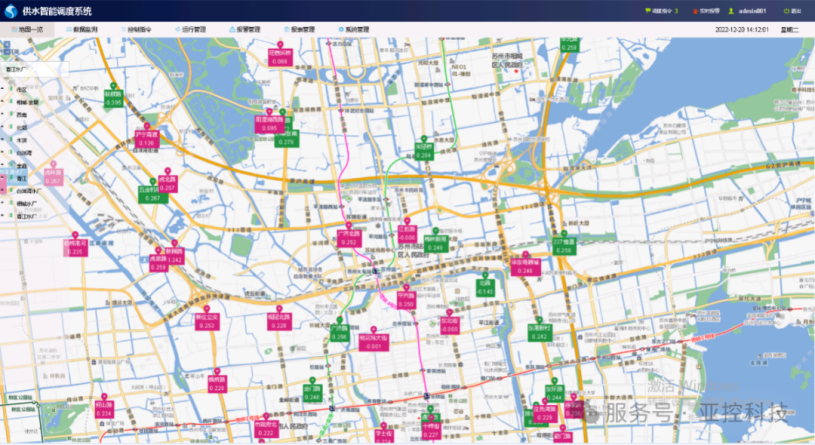815x445 pixels.
Task: Expand the 市区 tree node
Action: [3, 89]
